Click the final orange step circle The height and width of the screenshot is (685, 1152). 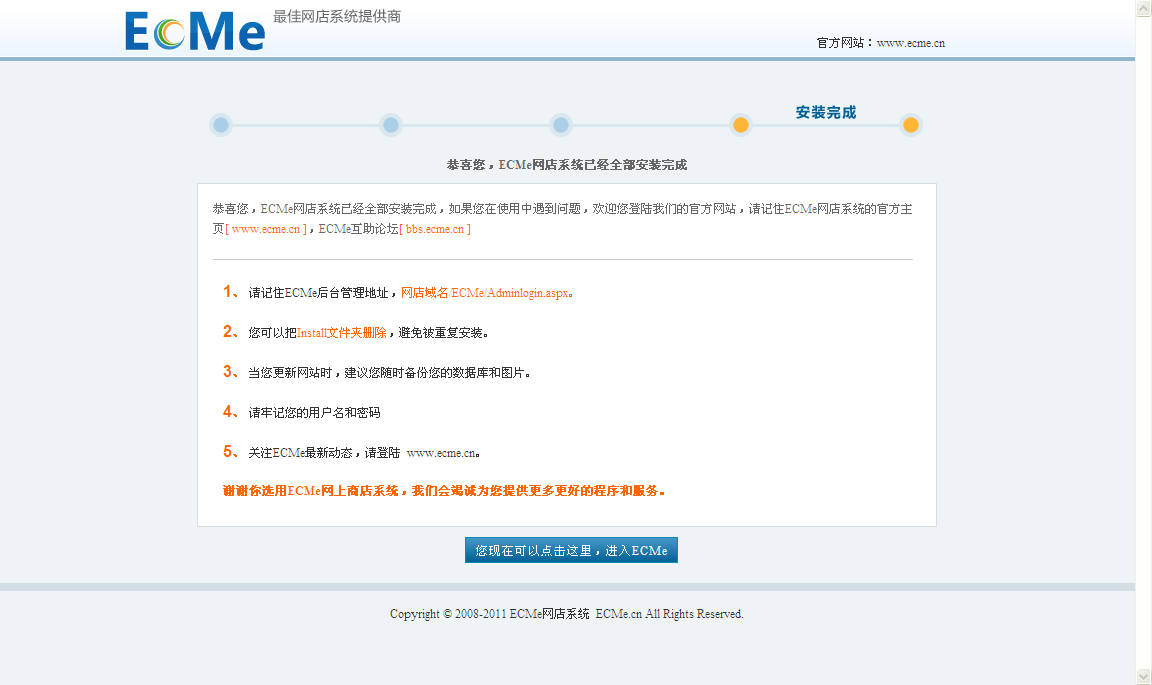click(910, 125)
